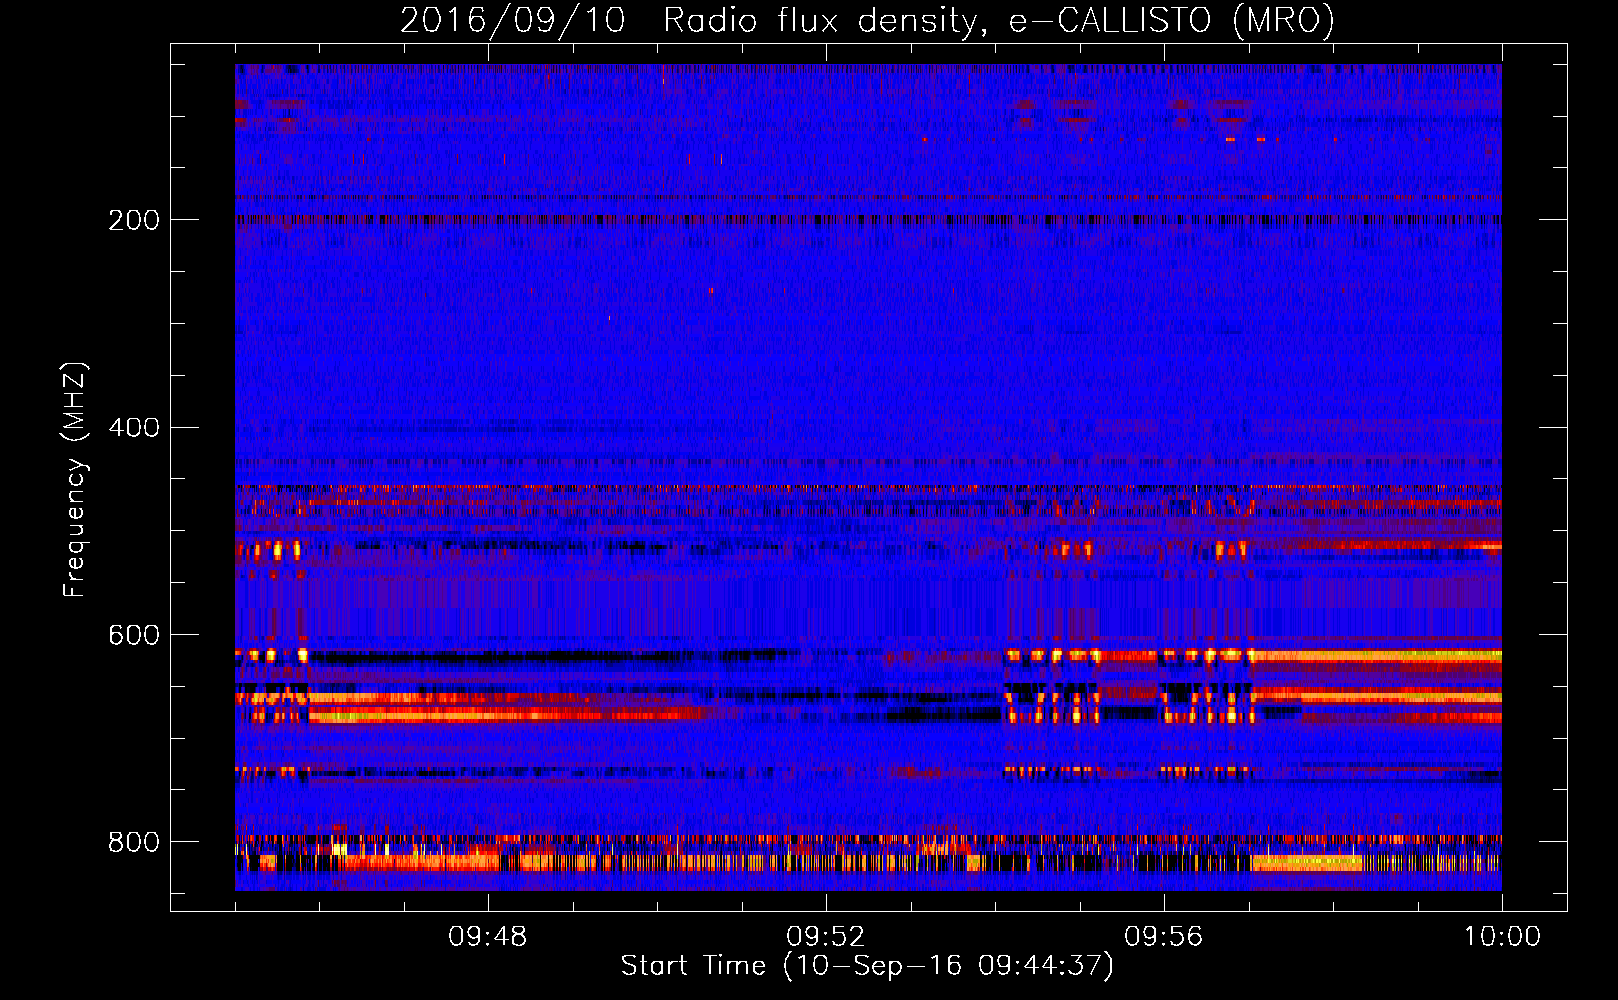Click the 600 frequency tick label
The height and width of the screenshot is (1000, 1618).
pyautogui.click(x=134, y=636)
